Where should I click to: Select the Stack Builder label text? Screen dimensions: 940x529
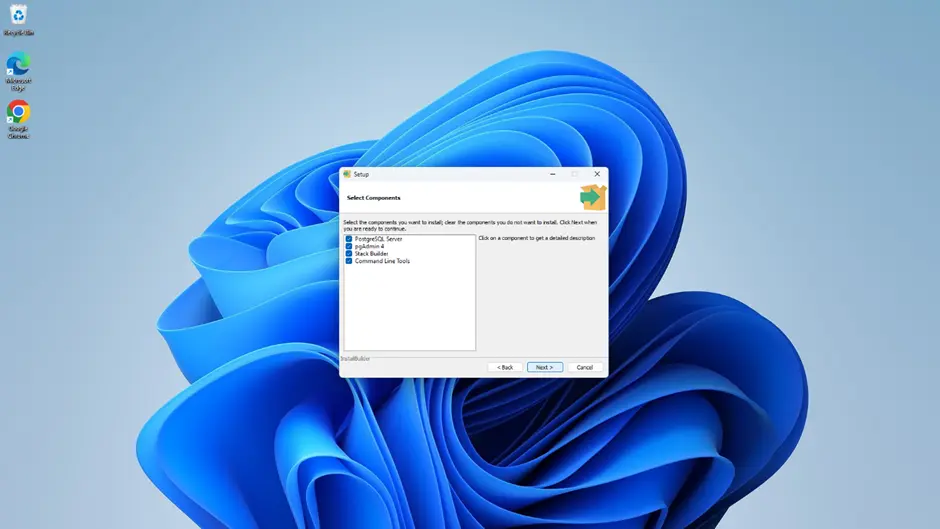pyautogui.click(x=371, y=254)
